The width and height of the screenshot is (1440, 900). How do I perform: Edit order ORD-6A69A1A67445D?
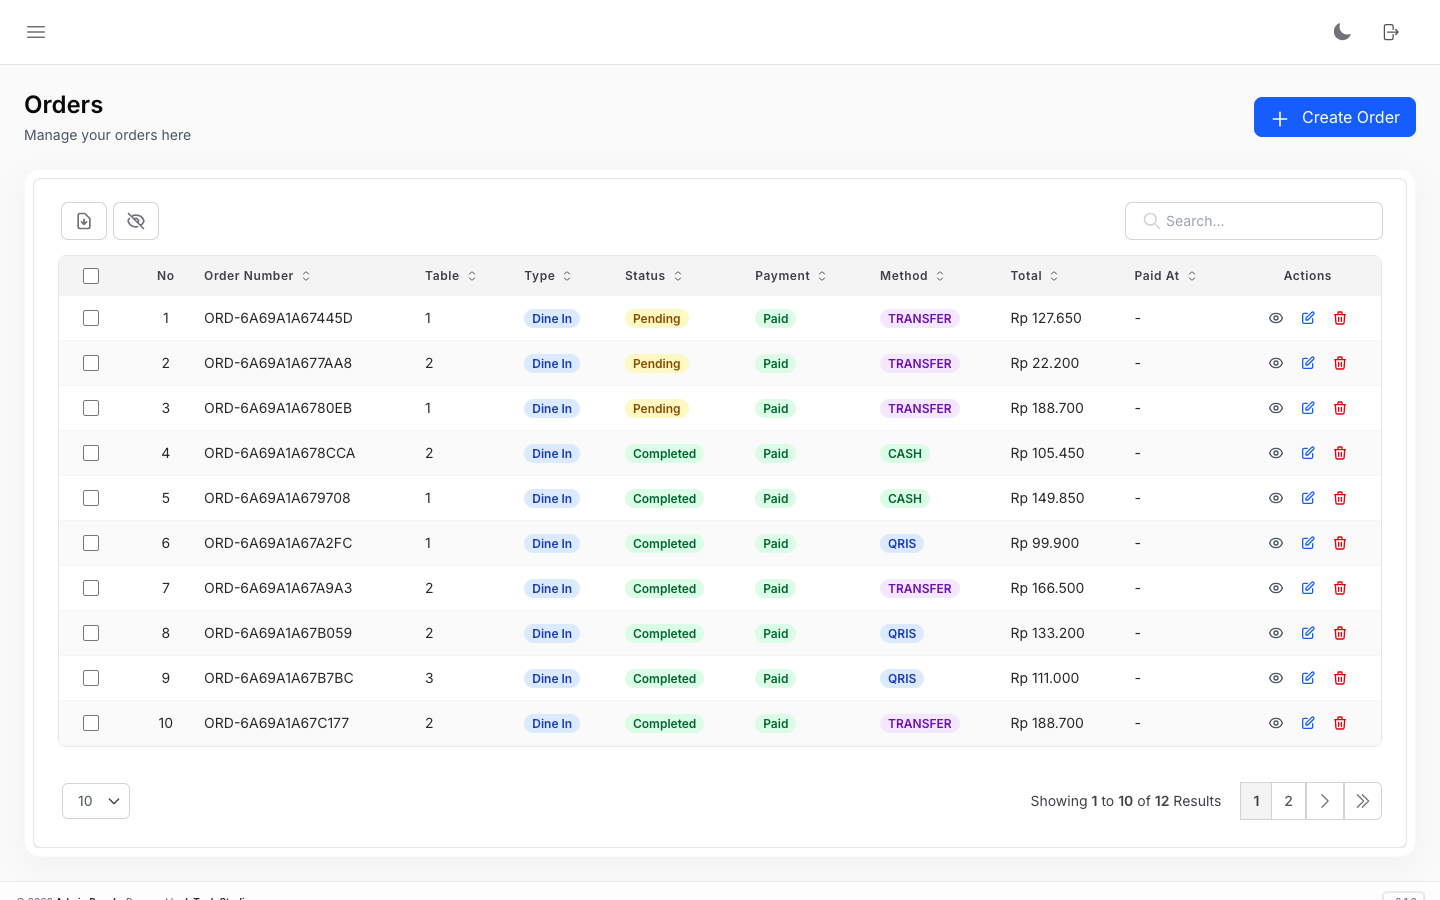tap(1308, 318)
